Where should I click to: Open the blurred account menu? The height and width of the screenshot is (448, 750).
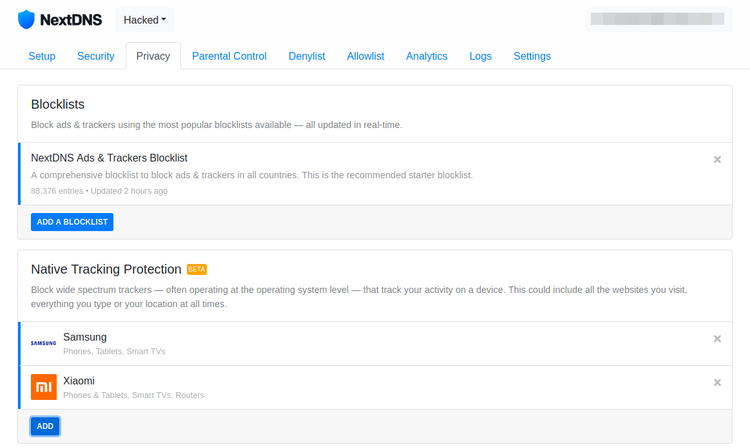pos(659,20)
